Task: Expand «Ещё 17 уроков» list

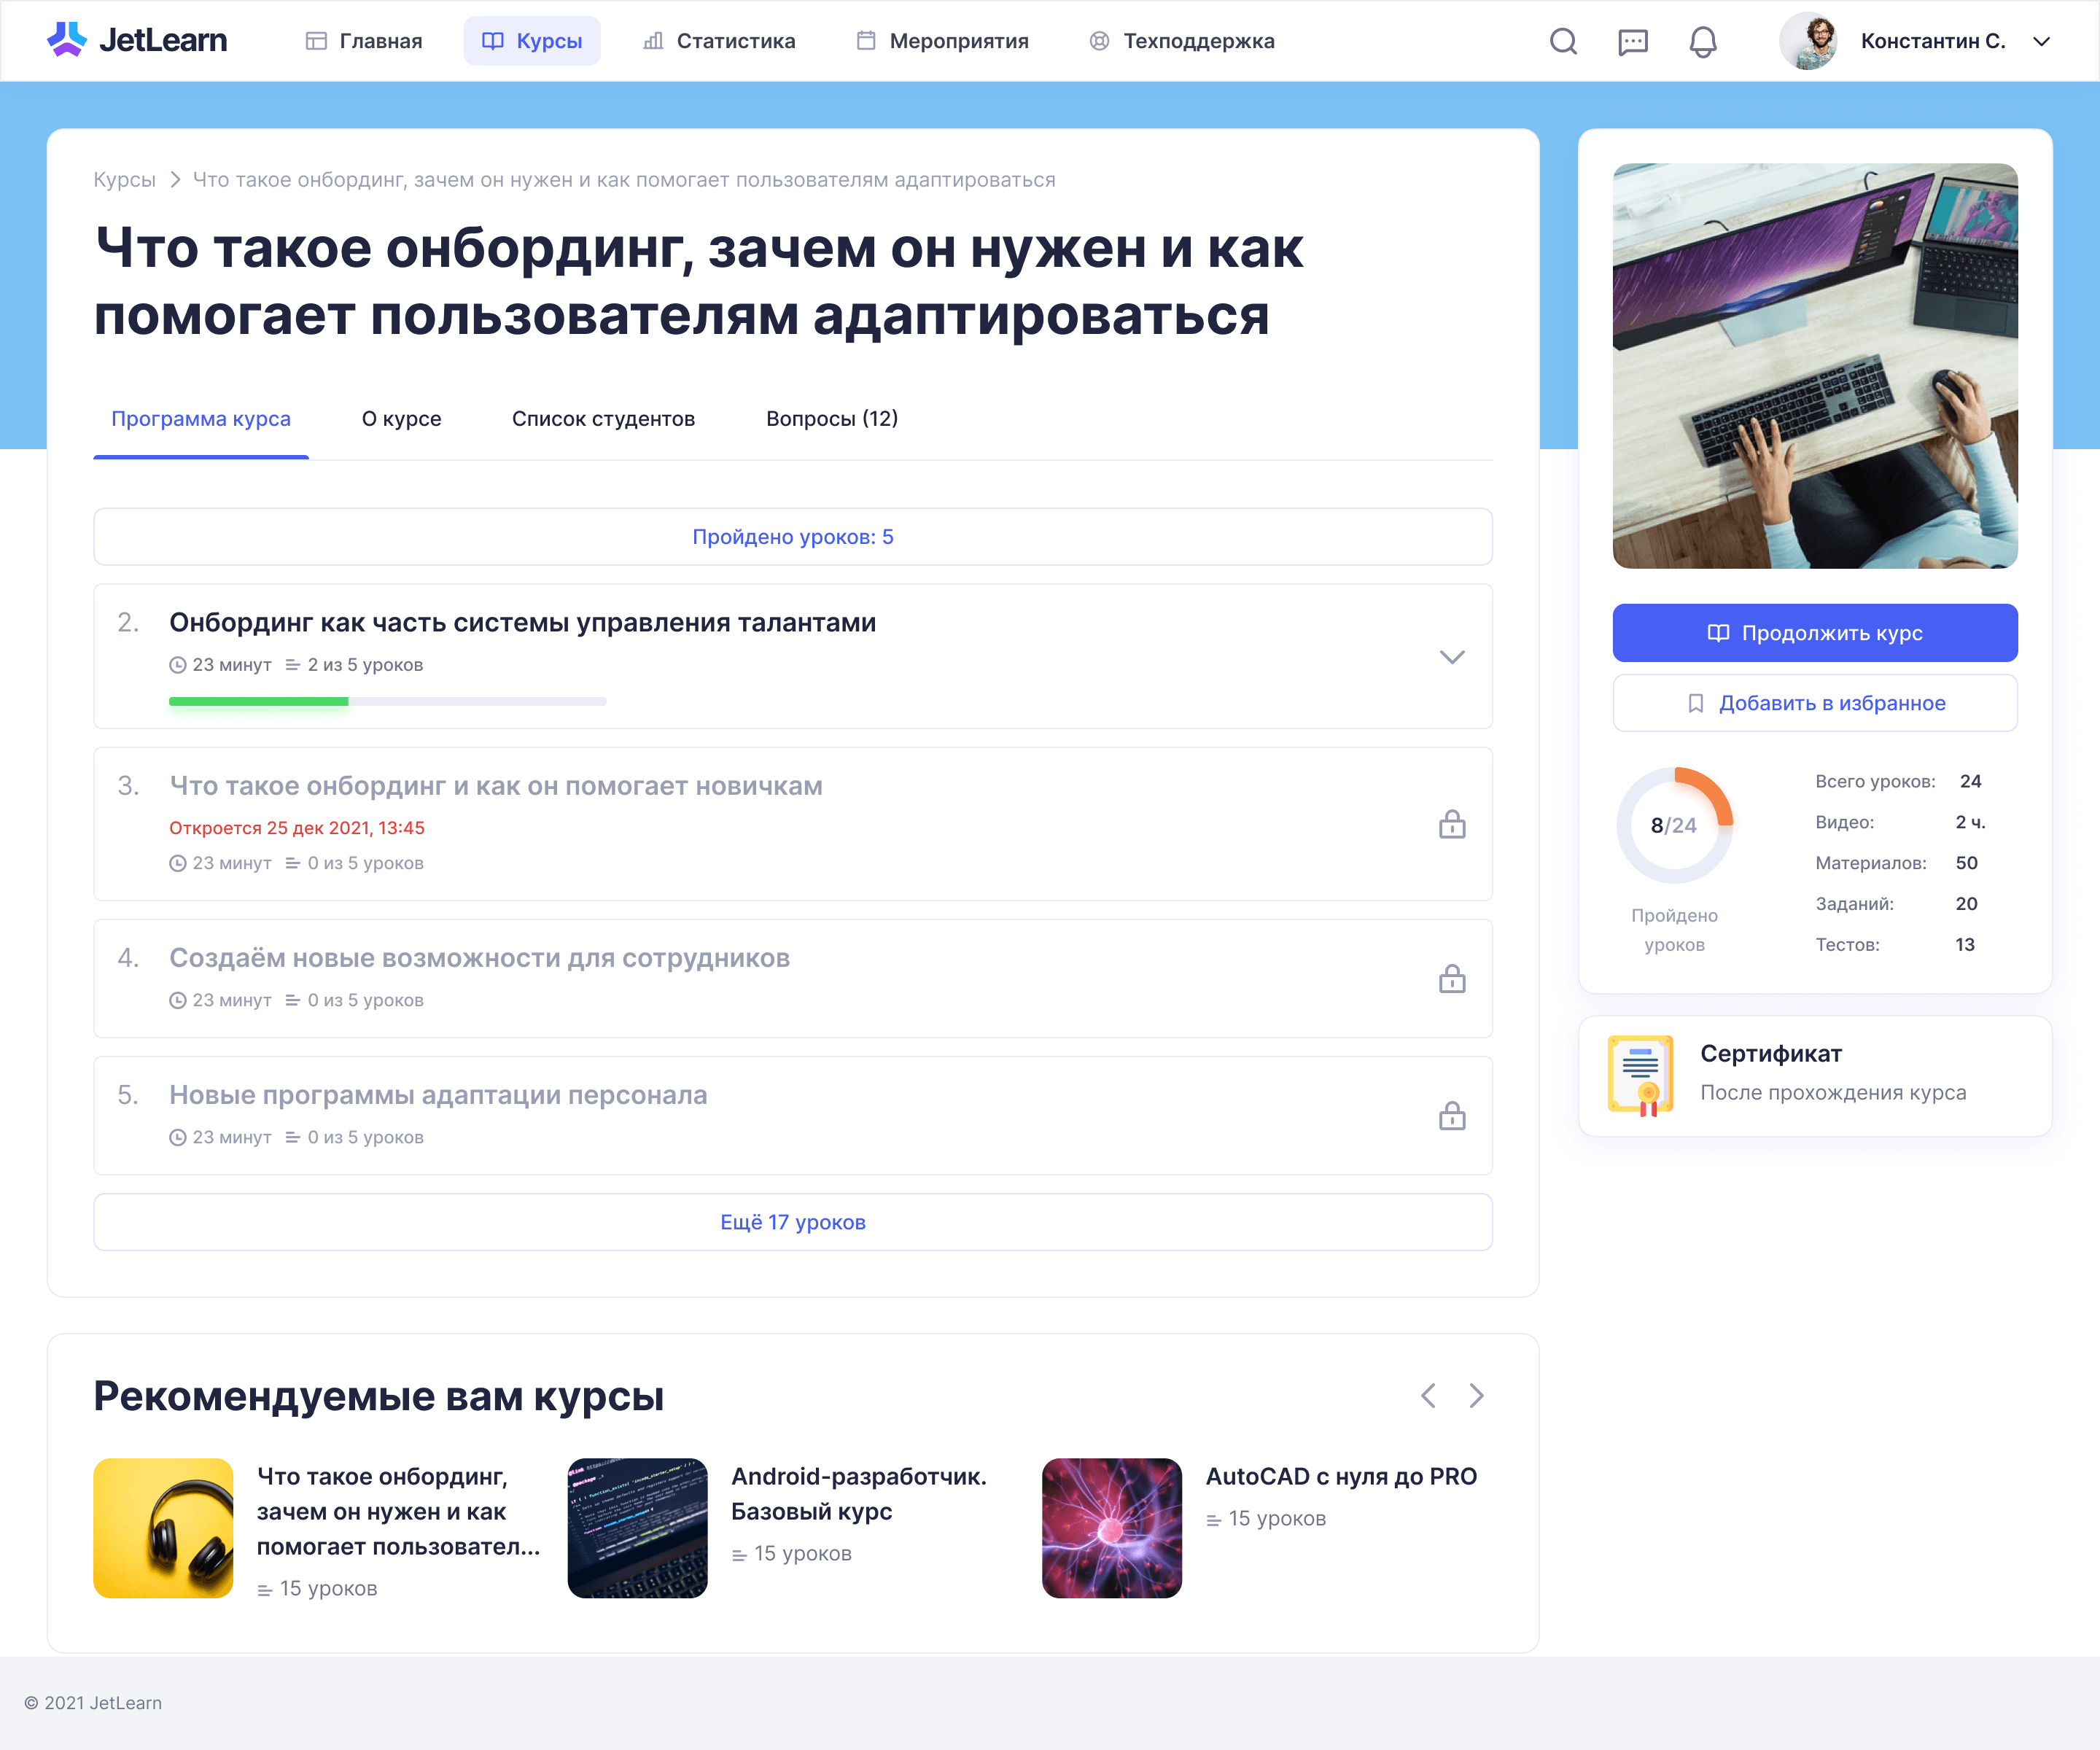Action: click(x=792, y=1222)
